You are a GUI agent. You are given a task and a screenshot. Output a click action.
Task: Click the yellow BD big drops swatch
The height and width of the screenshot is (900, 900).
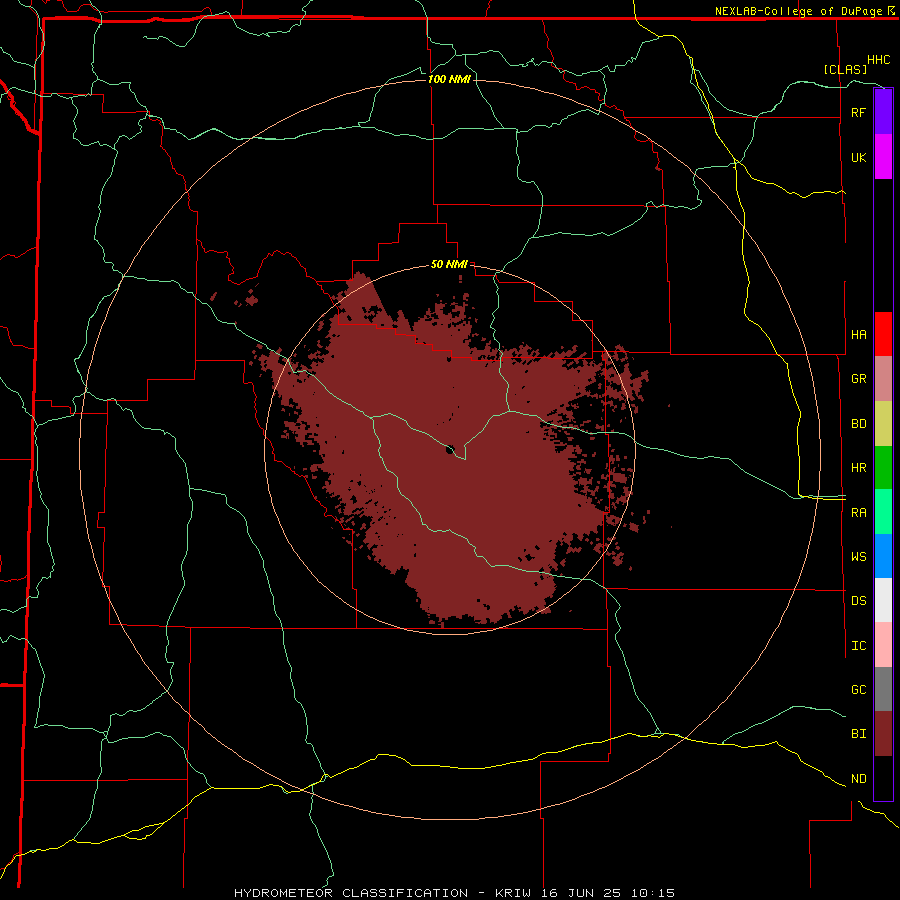coord(883,424)
